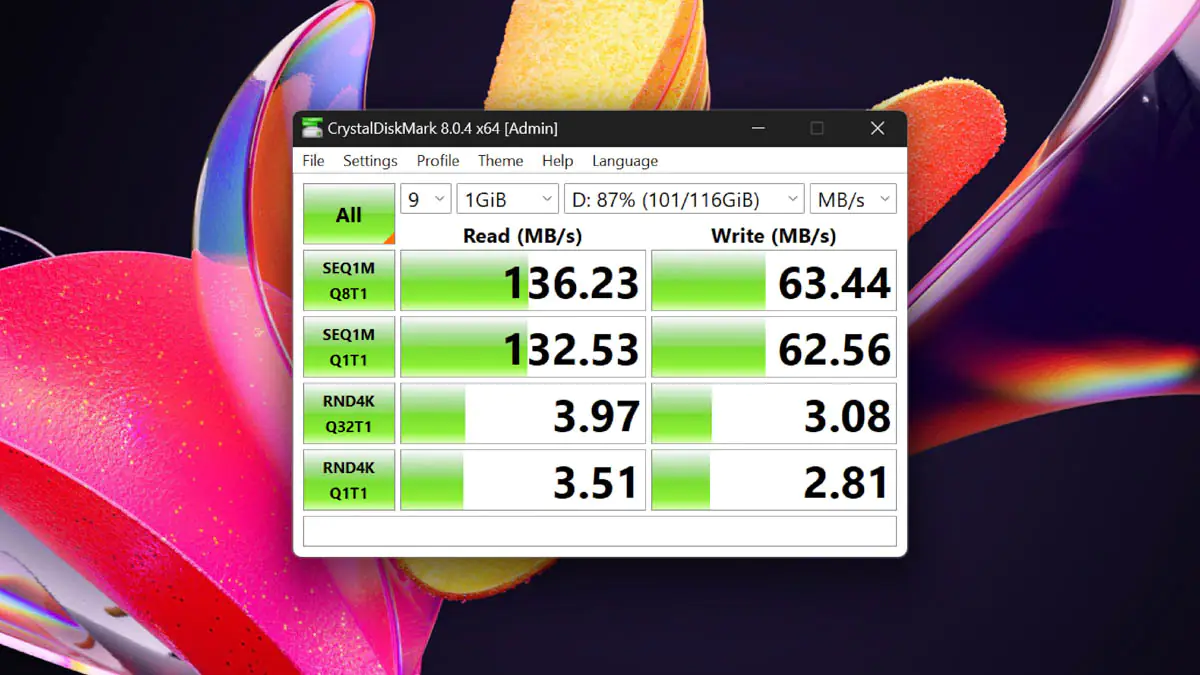Click the SEQ1M Q1T1 read result 132.53
Image resolution: width=1200 pixels, height=675 pixels.
pos(523,347)
